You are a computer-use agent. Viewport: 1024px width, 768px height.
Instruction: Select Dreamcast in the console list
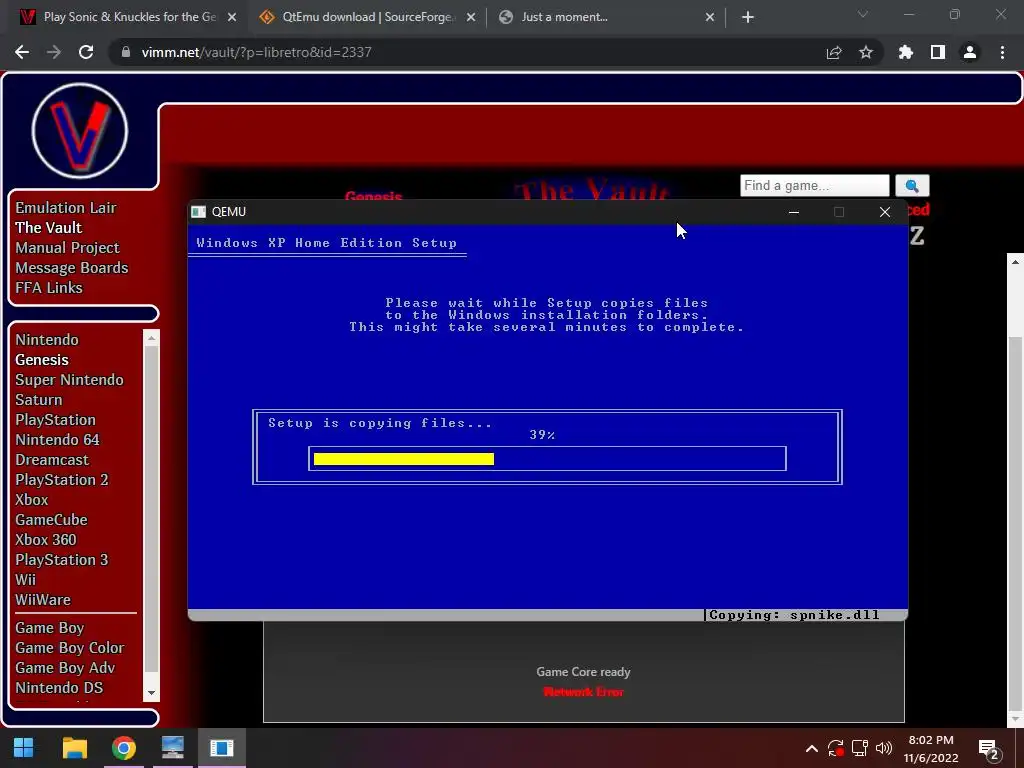pos(52,460)
